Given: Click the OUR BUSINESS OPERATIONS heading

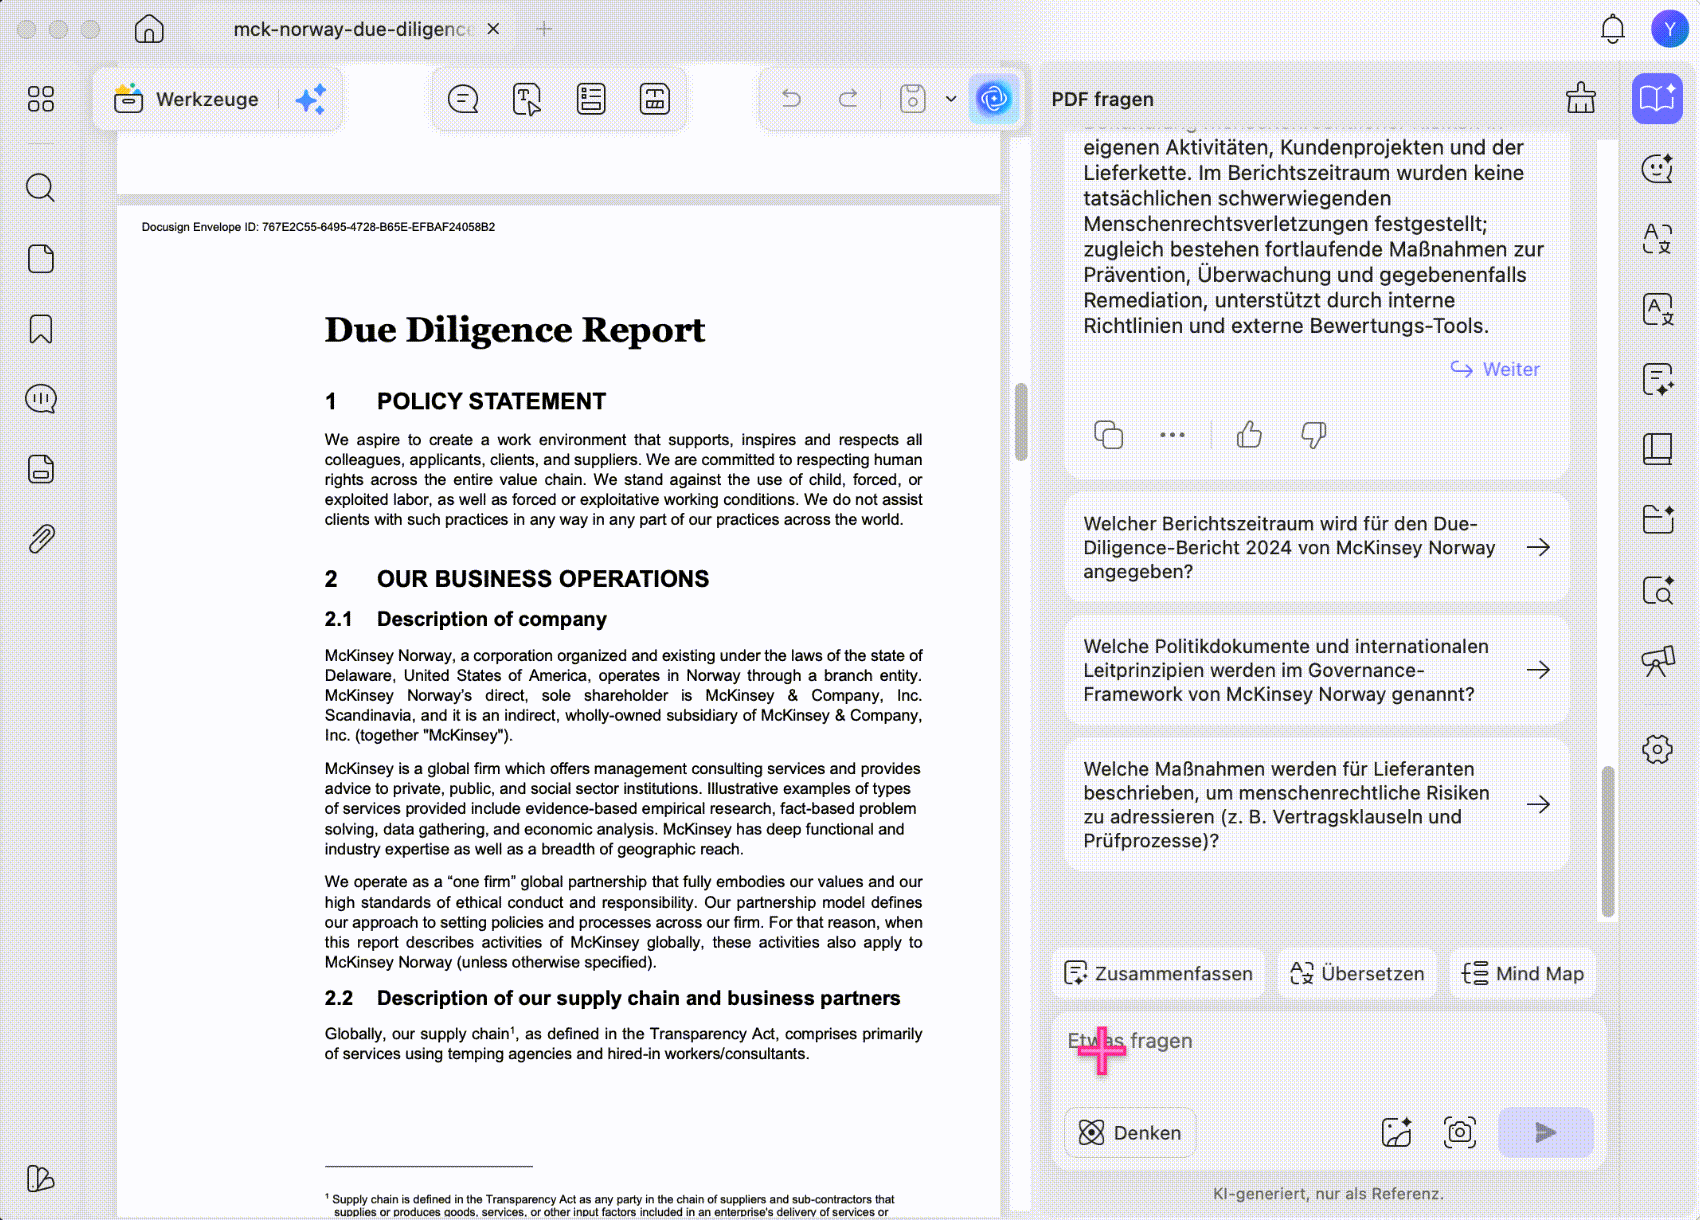Looking at the screenshot, I should pyautogui.click(x=542, y=579).
